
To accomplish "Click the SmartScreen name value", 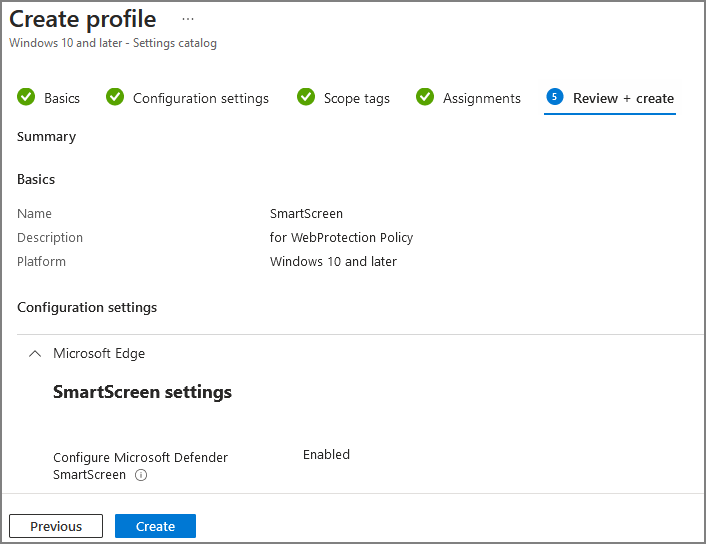I will click(306, 213).
